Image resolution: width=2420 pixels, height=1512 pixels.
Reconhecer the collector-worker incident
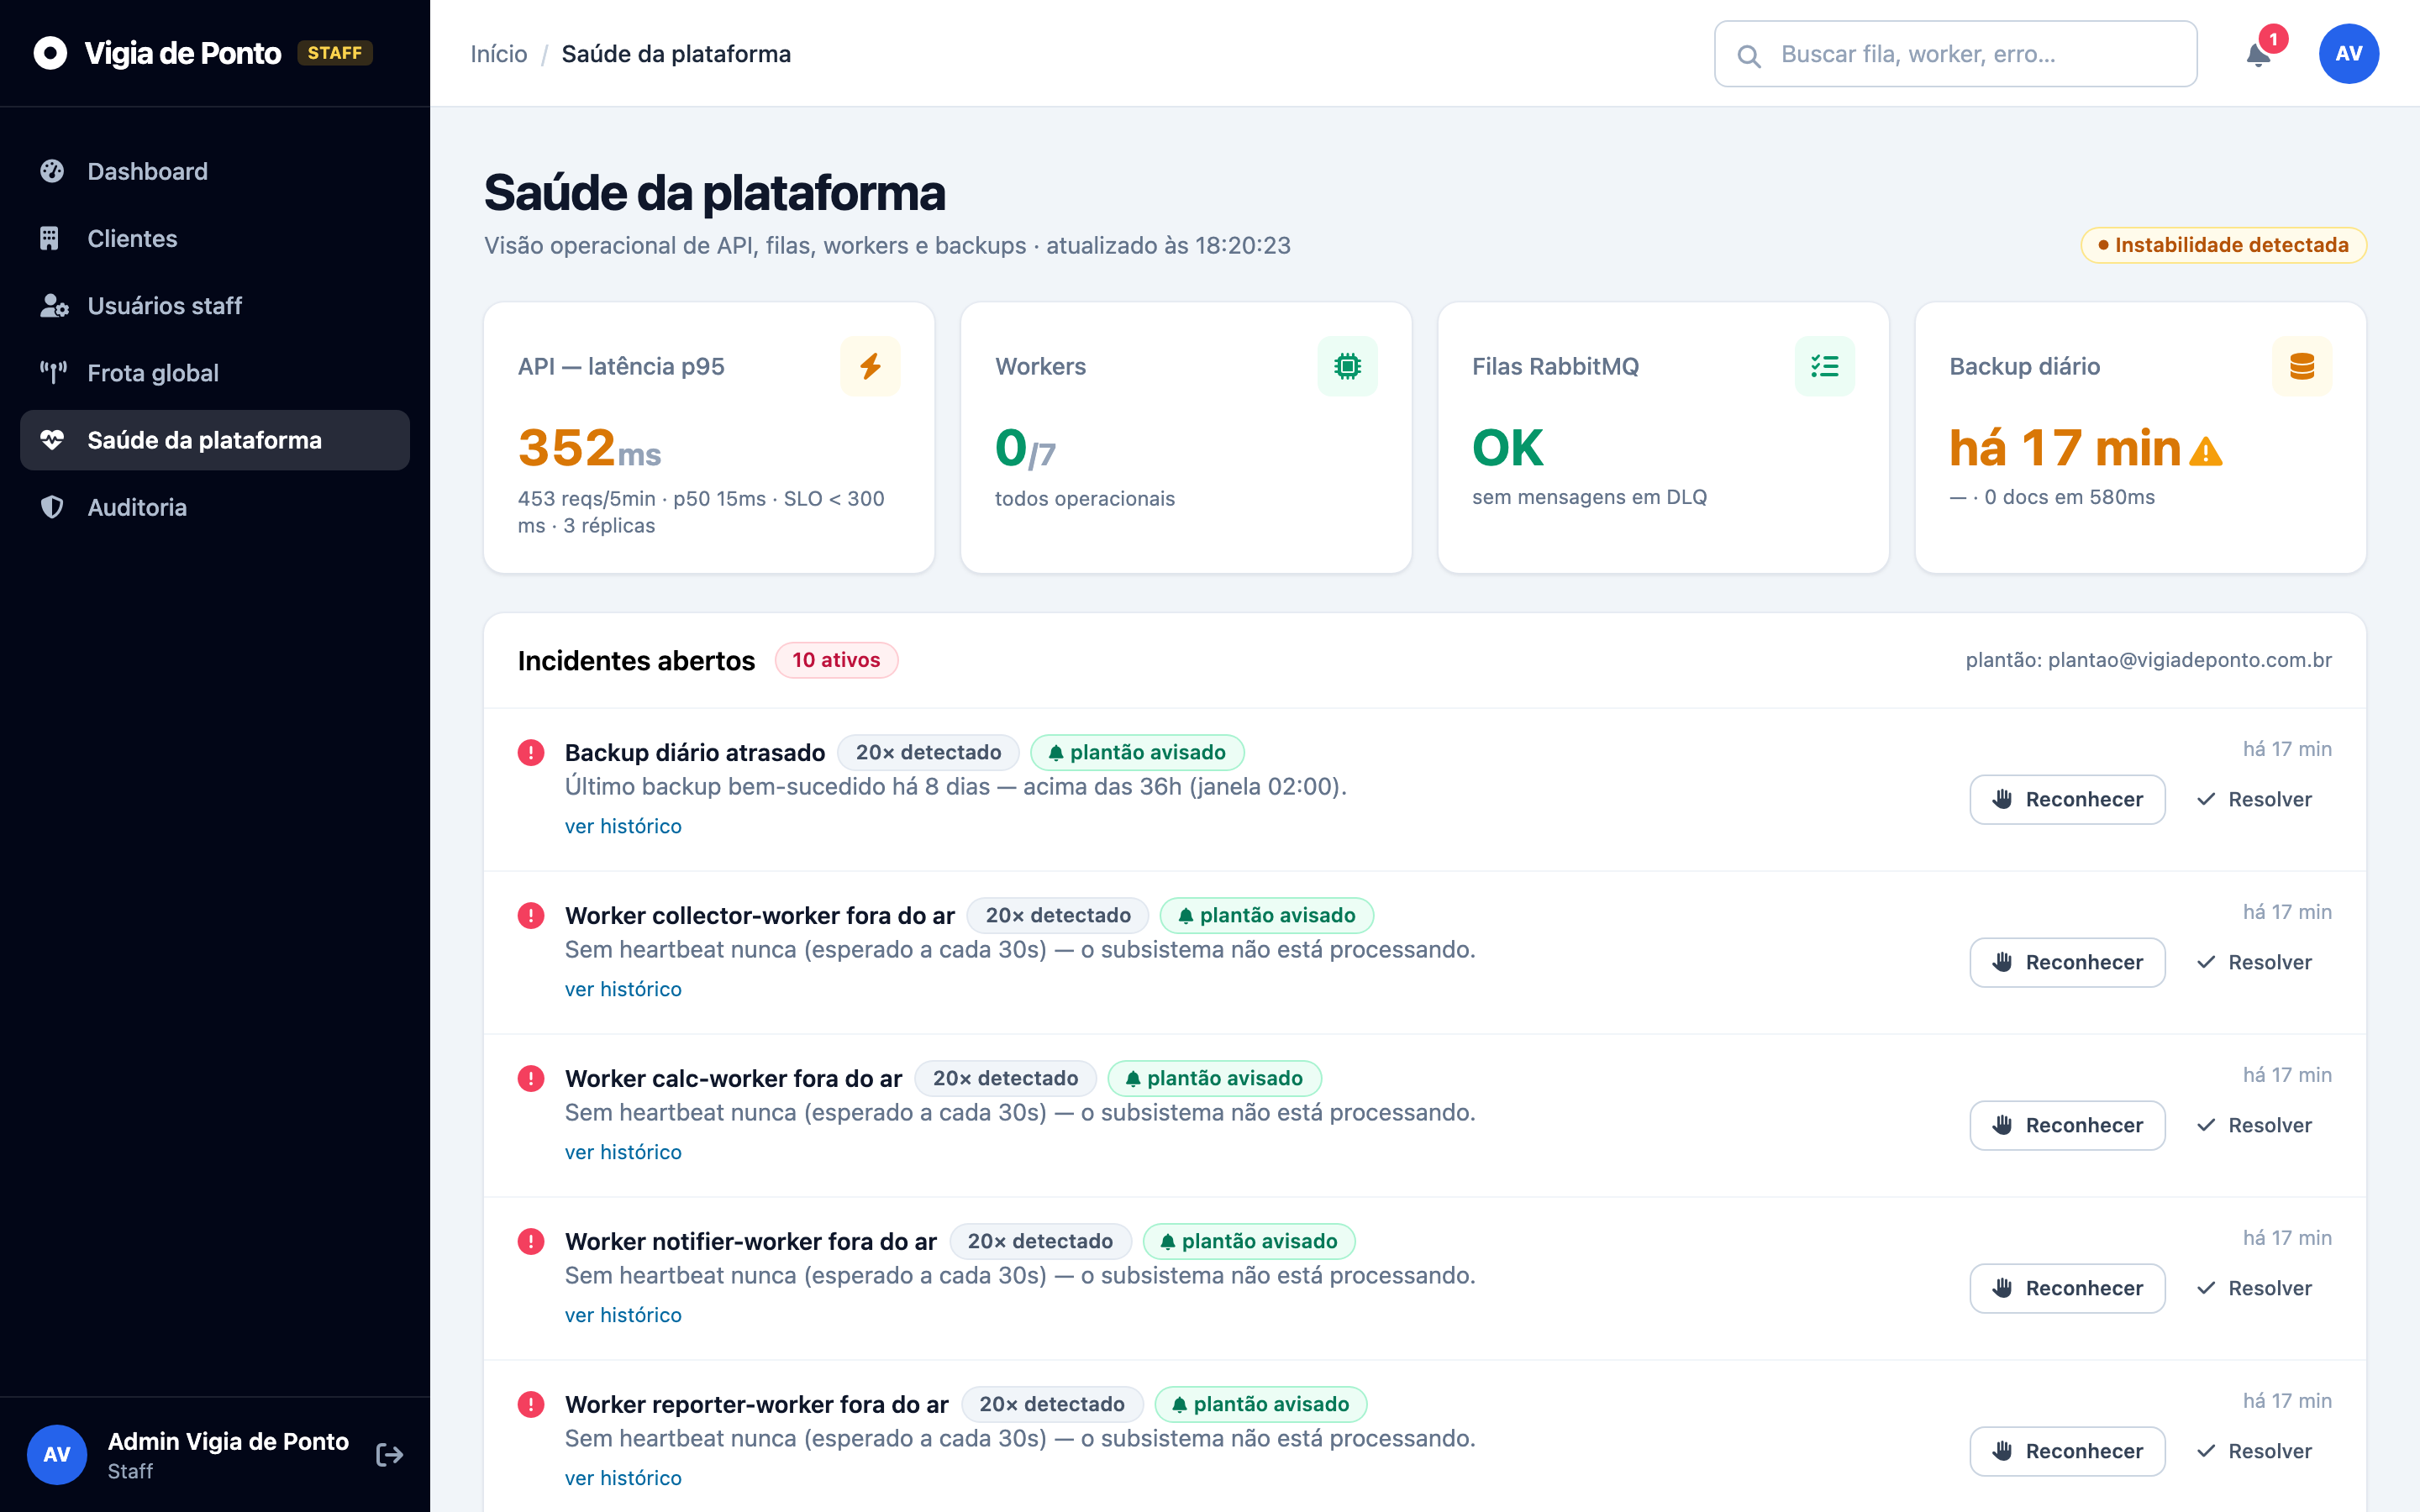point(2067,962)
